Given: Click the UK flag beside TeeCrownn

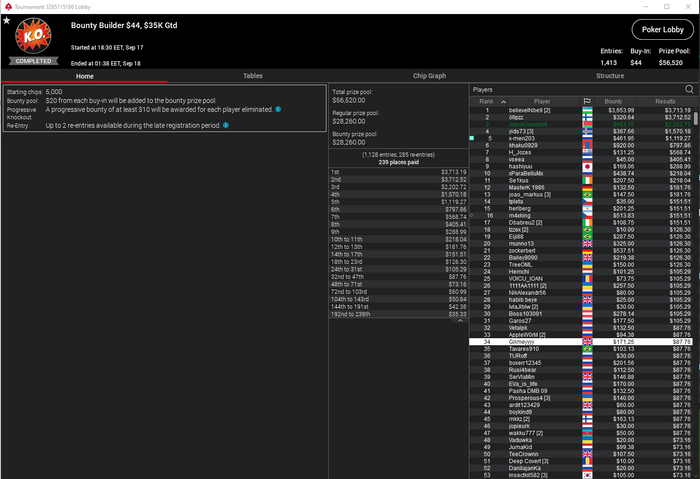Looking at the screenshot, I should 588,454.
